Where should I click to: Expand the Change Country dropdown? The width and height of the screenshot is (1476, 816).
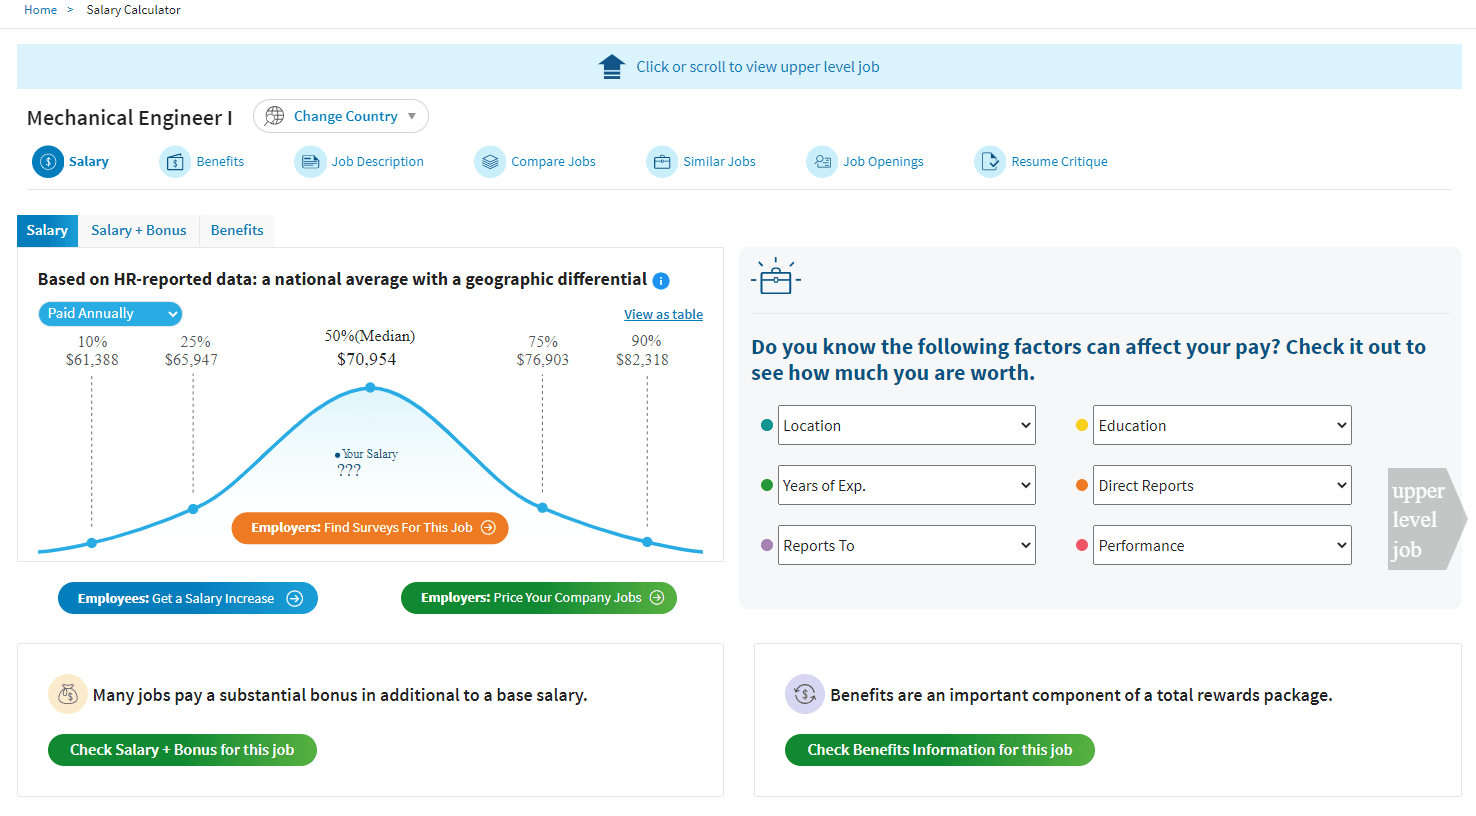(341, 116)
